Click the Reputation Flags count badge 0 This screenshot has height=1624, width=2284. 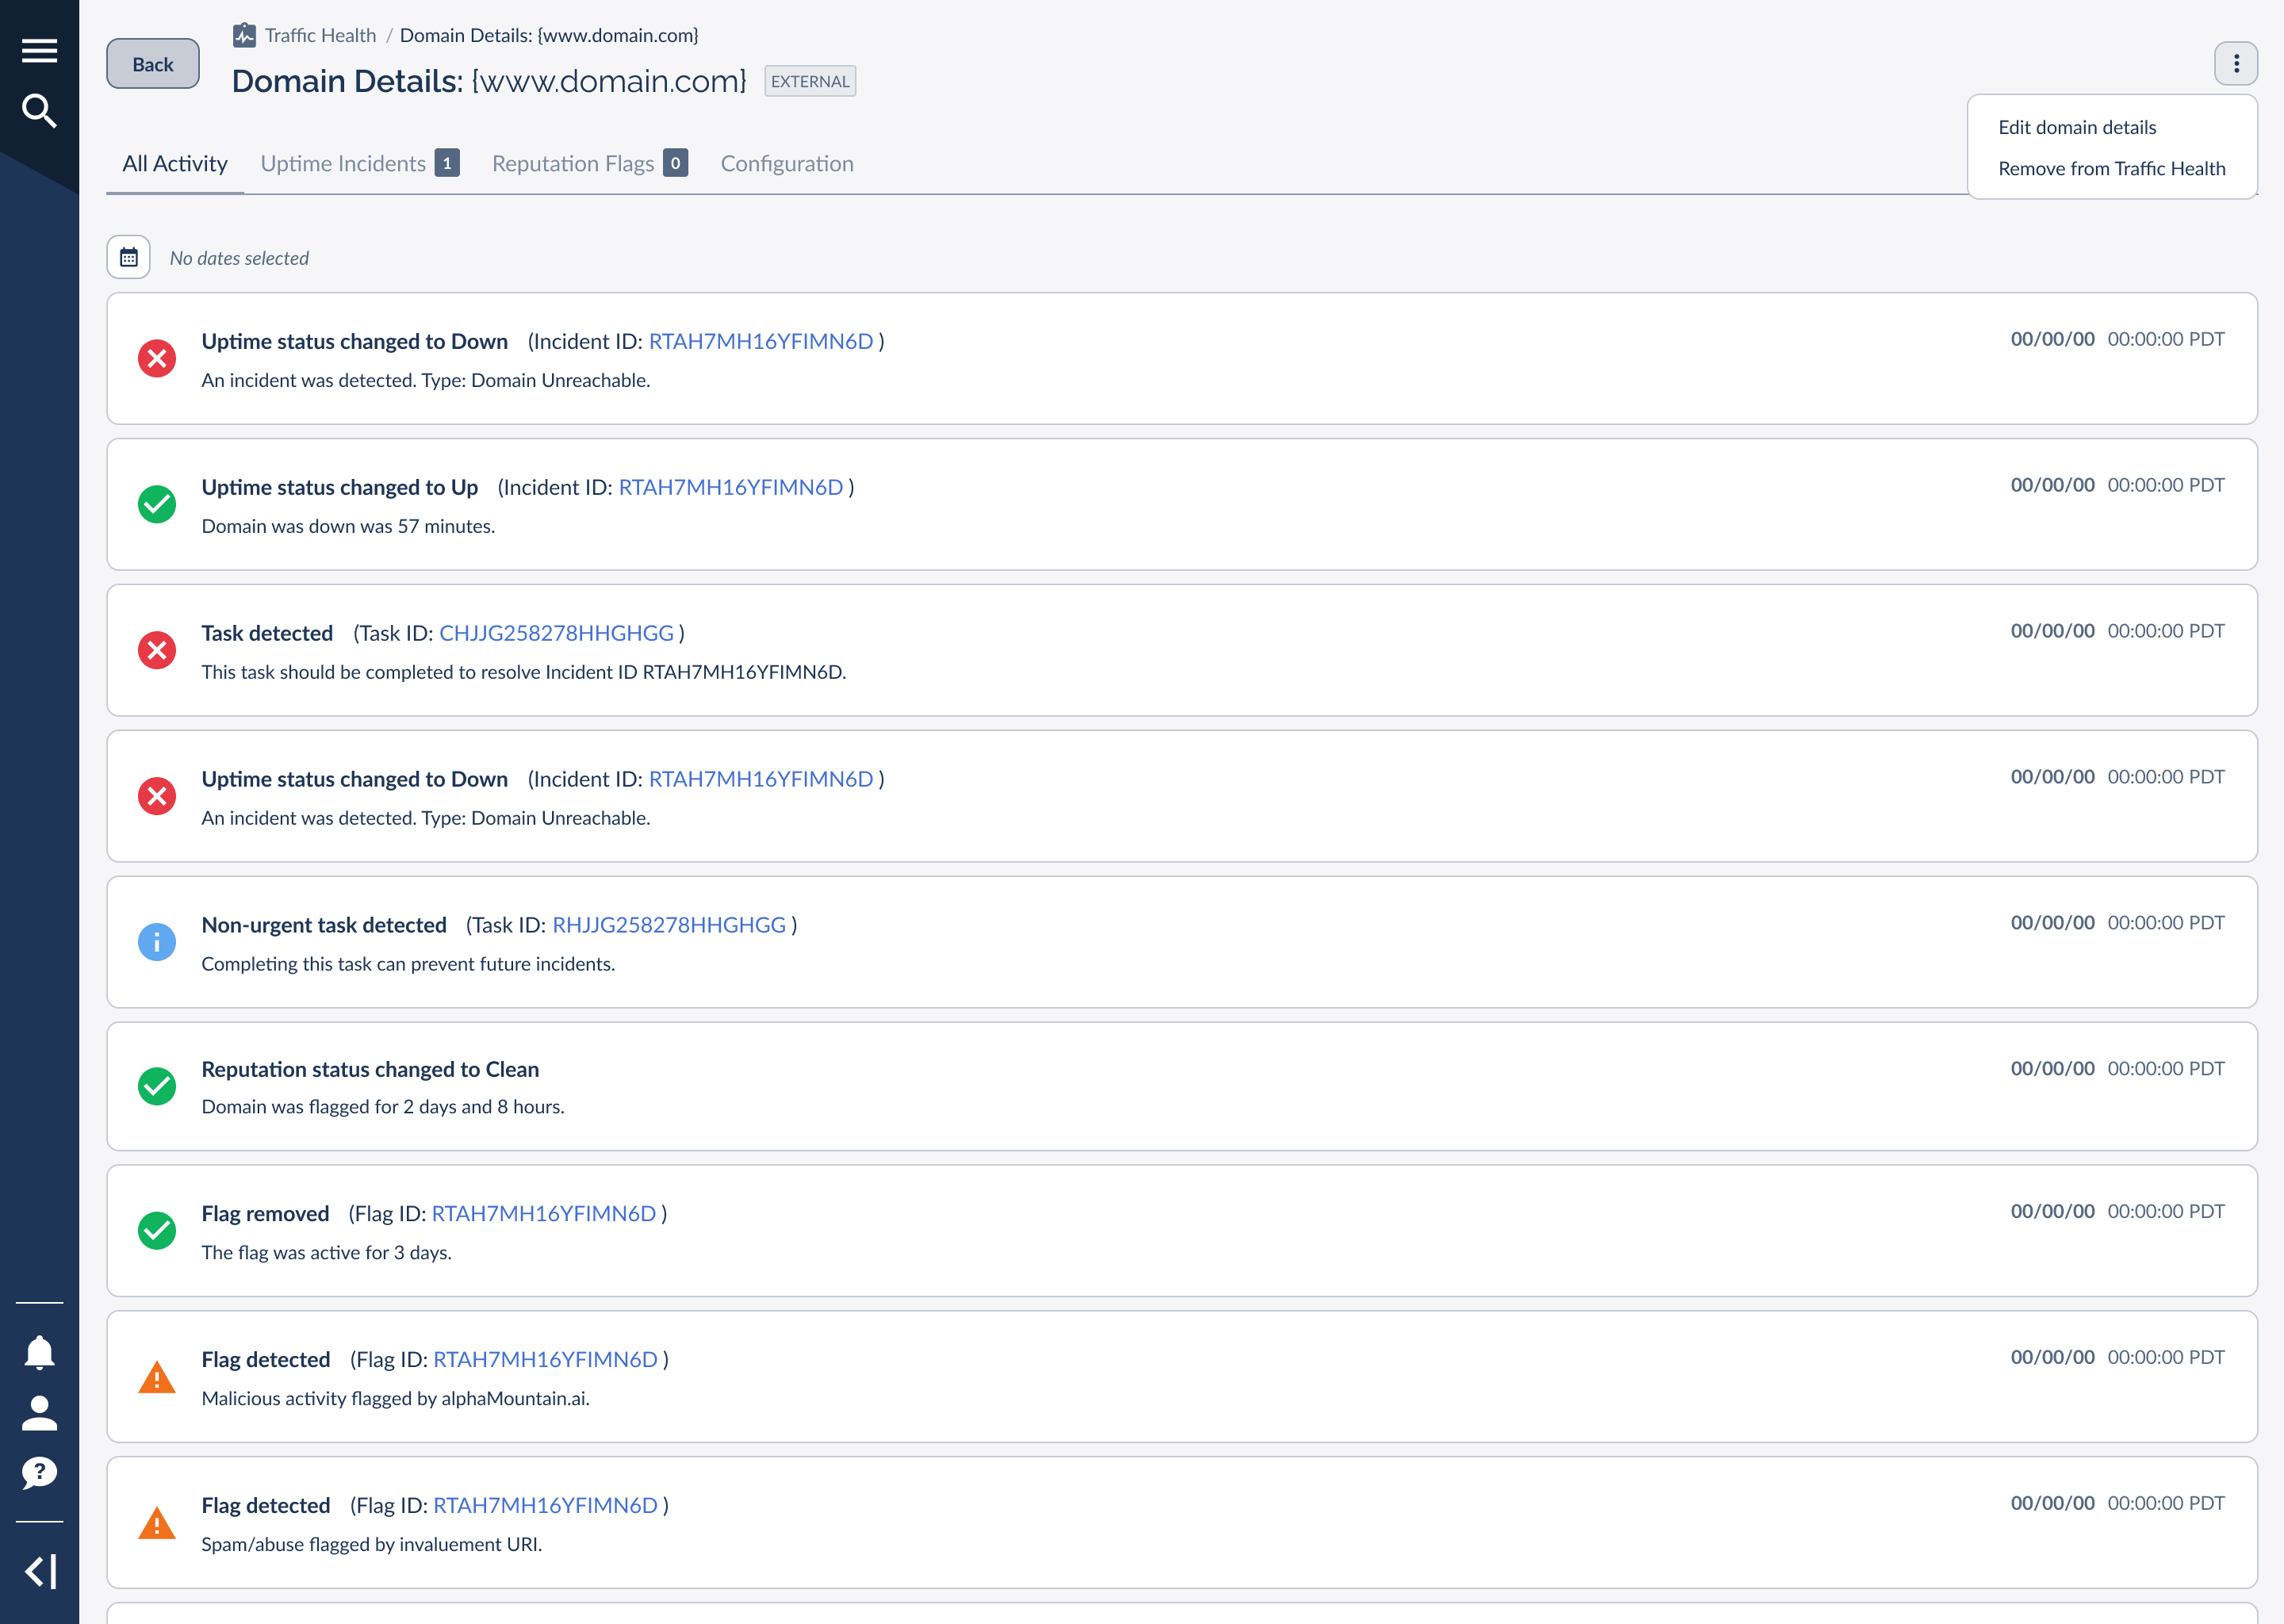click(675, 163)
